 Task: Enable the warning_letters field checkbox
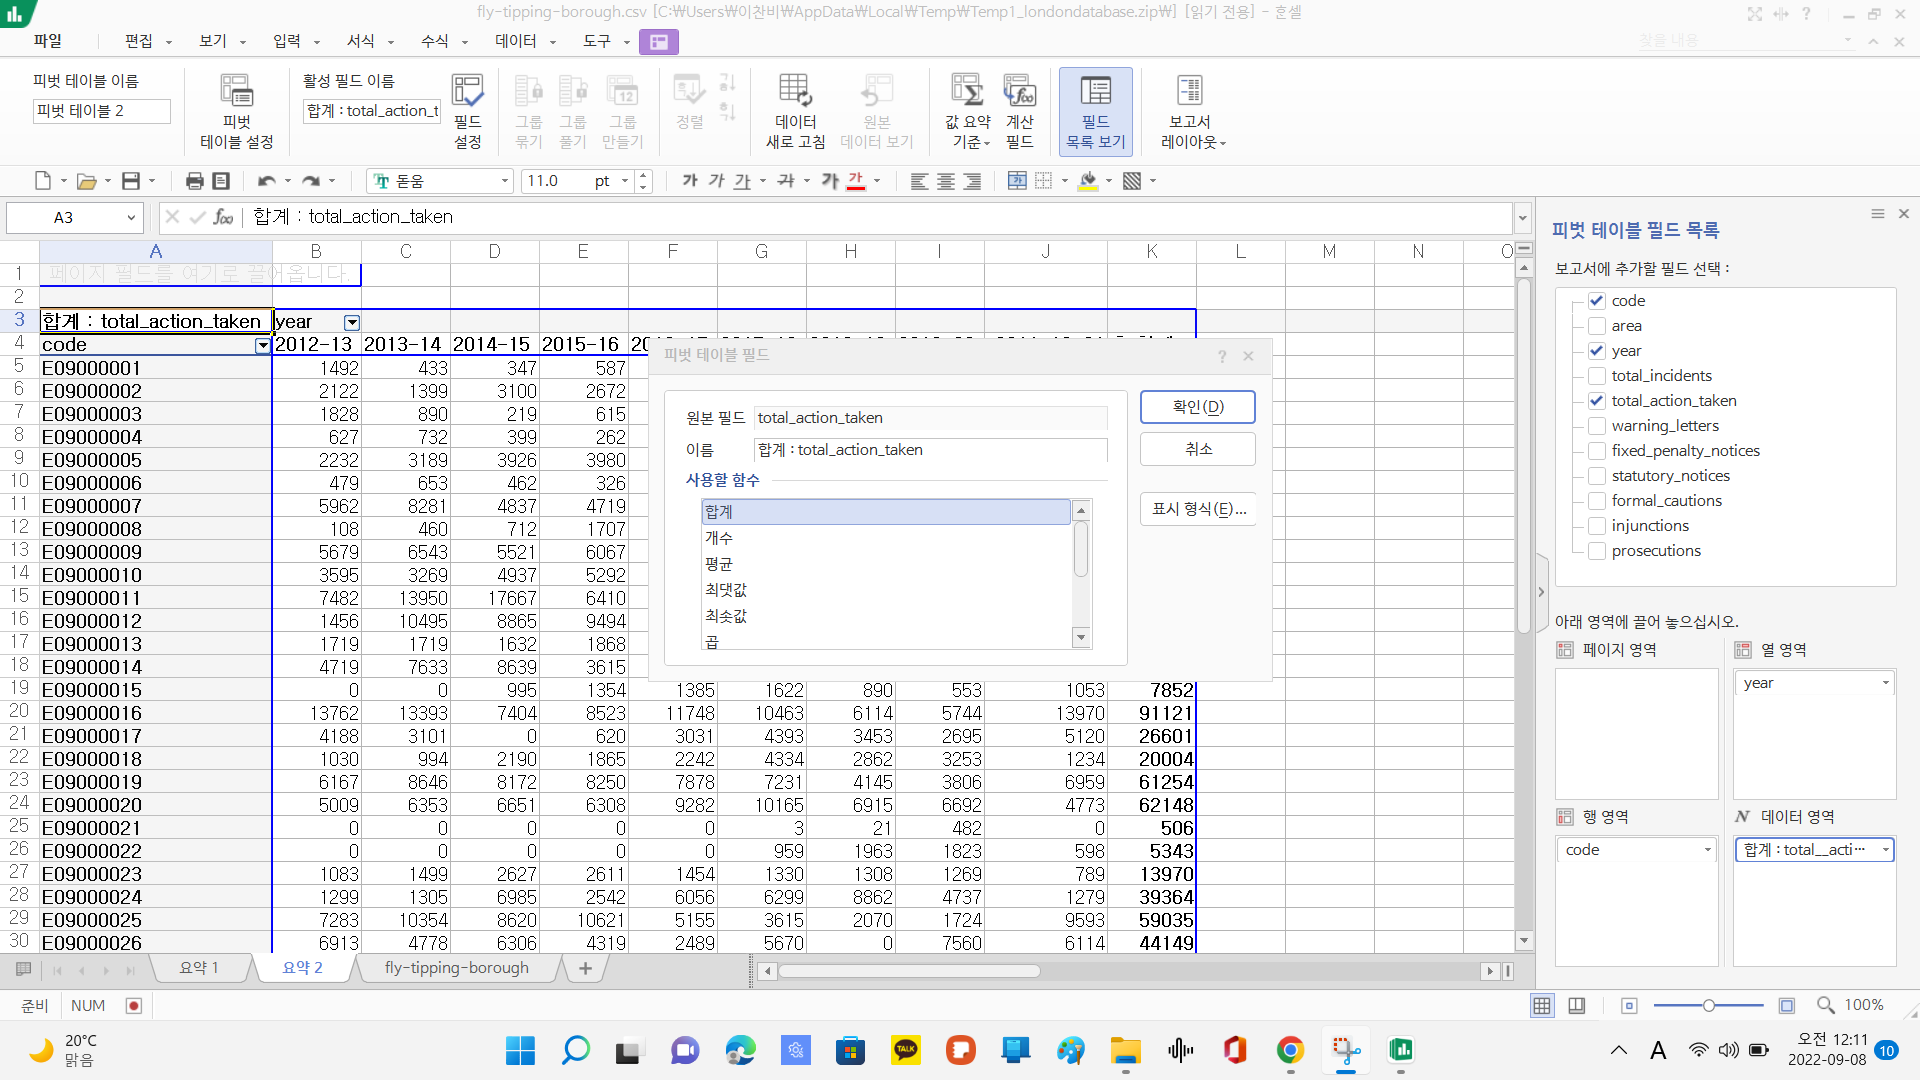pyautogui.click(x=1597, y=426)
